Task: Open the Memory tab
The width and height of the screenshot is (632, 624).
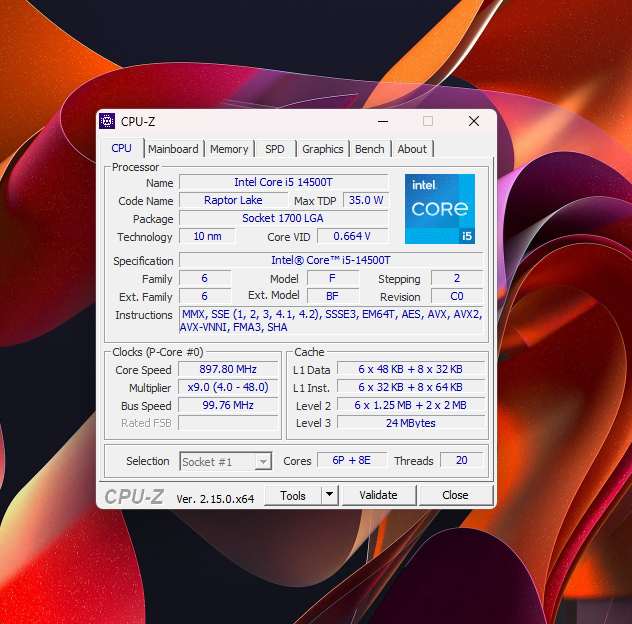Action: [229, 149]
